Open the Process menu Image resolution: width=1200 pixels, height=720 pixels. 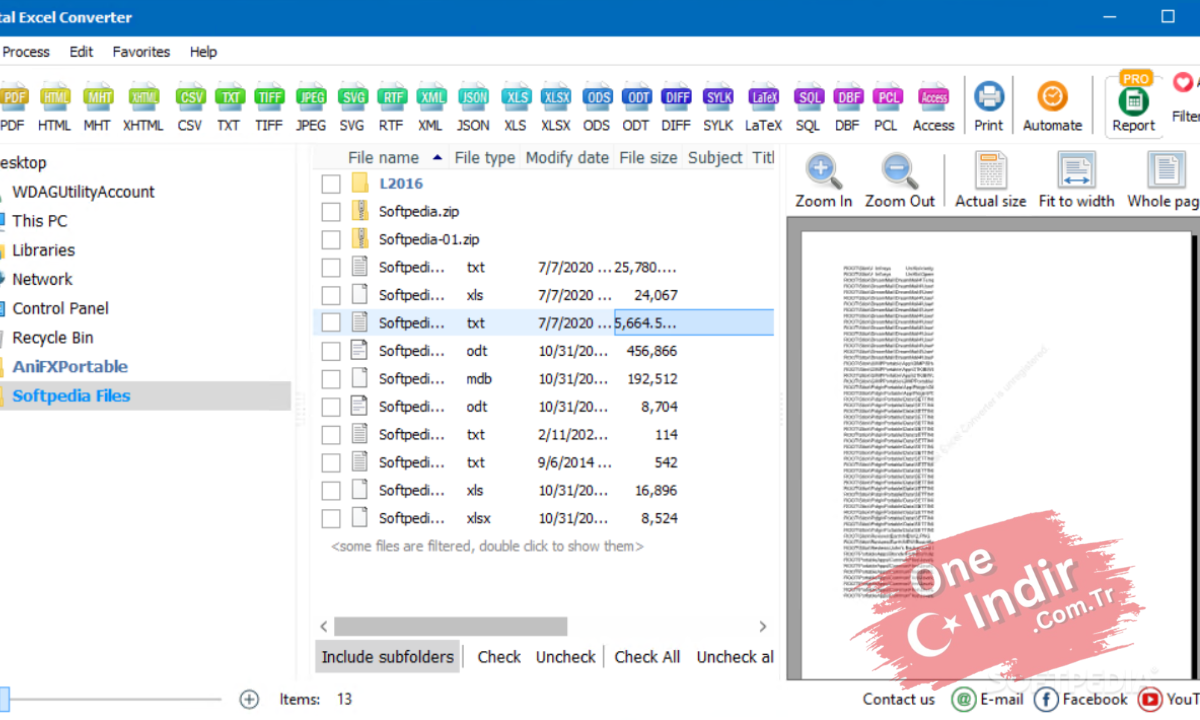[x=25, y=52]
